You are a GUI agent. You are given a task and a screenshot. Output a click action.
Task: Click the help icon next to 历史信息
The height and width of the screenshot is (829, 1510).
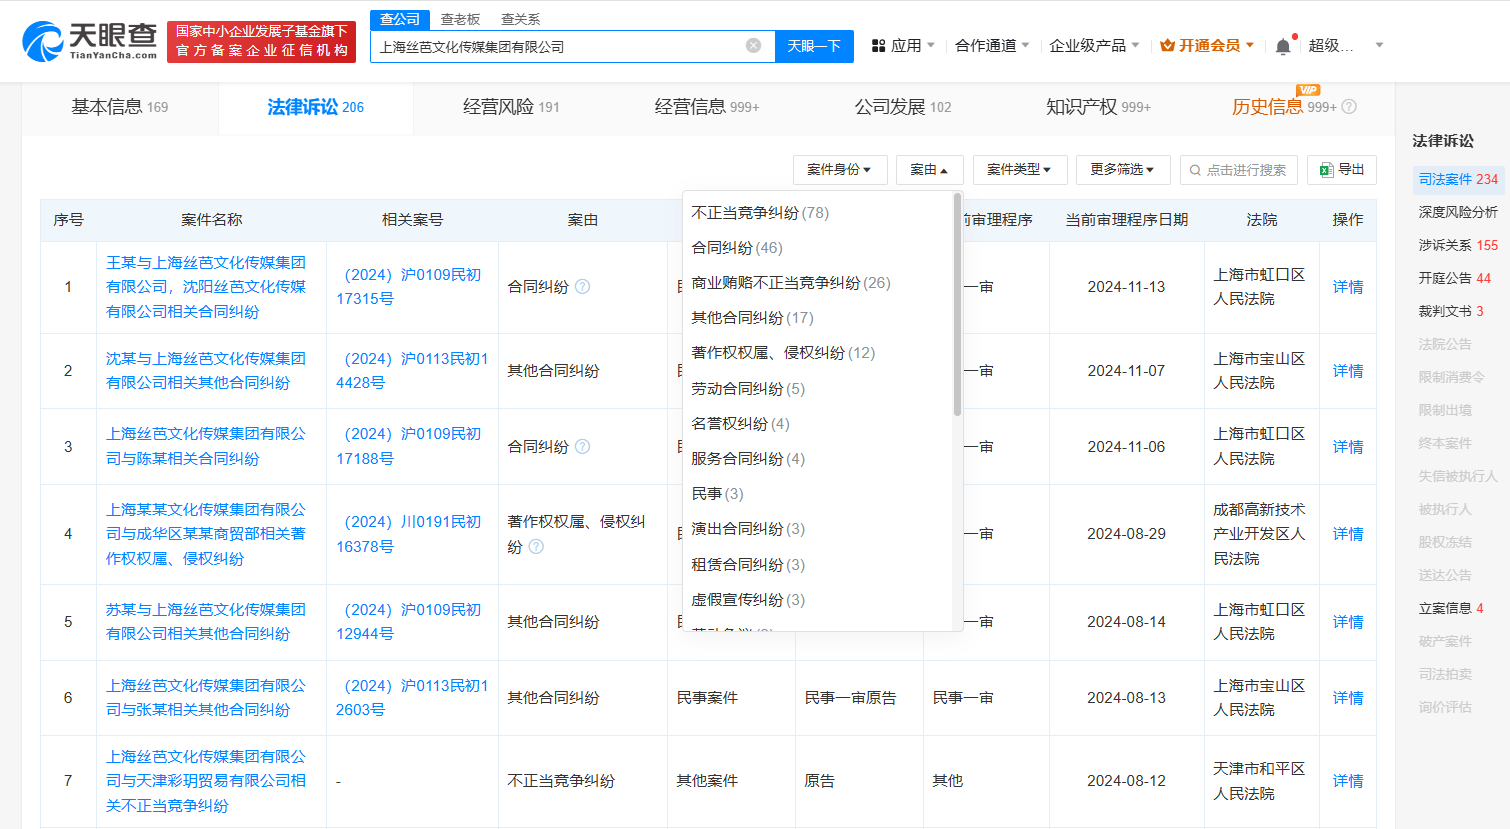1349,107
